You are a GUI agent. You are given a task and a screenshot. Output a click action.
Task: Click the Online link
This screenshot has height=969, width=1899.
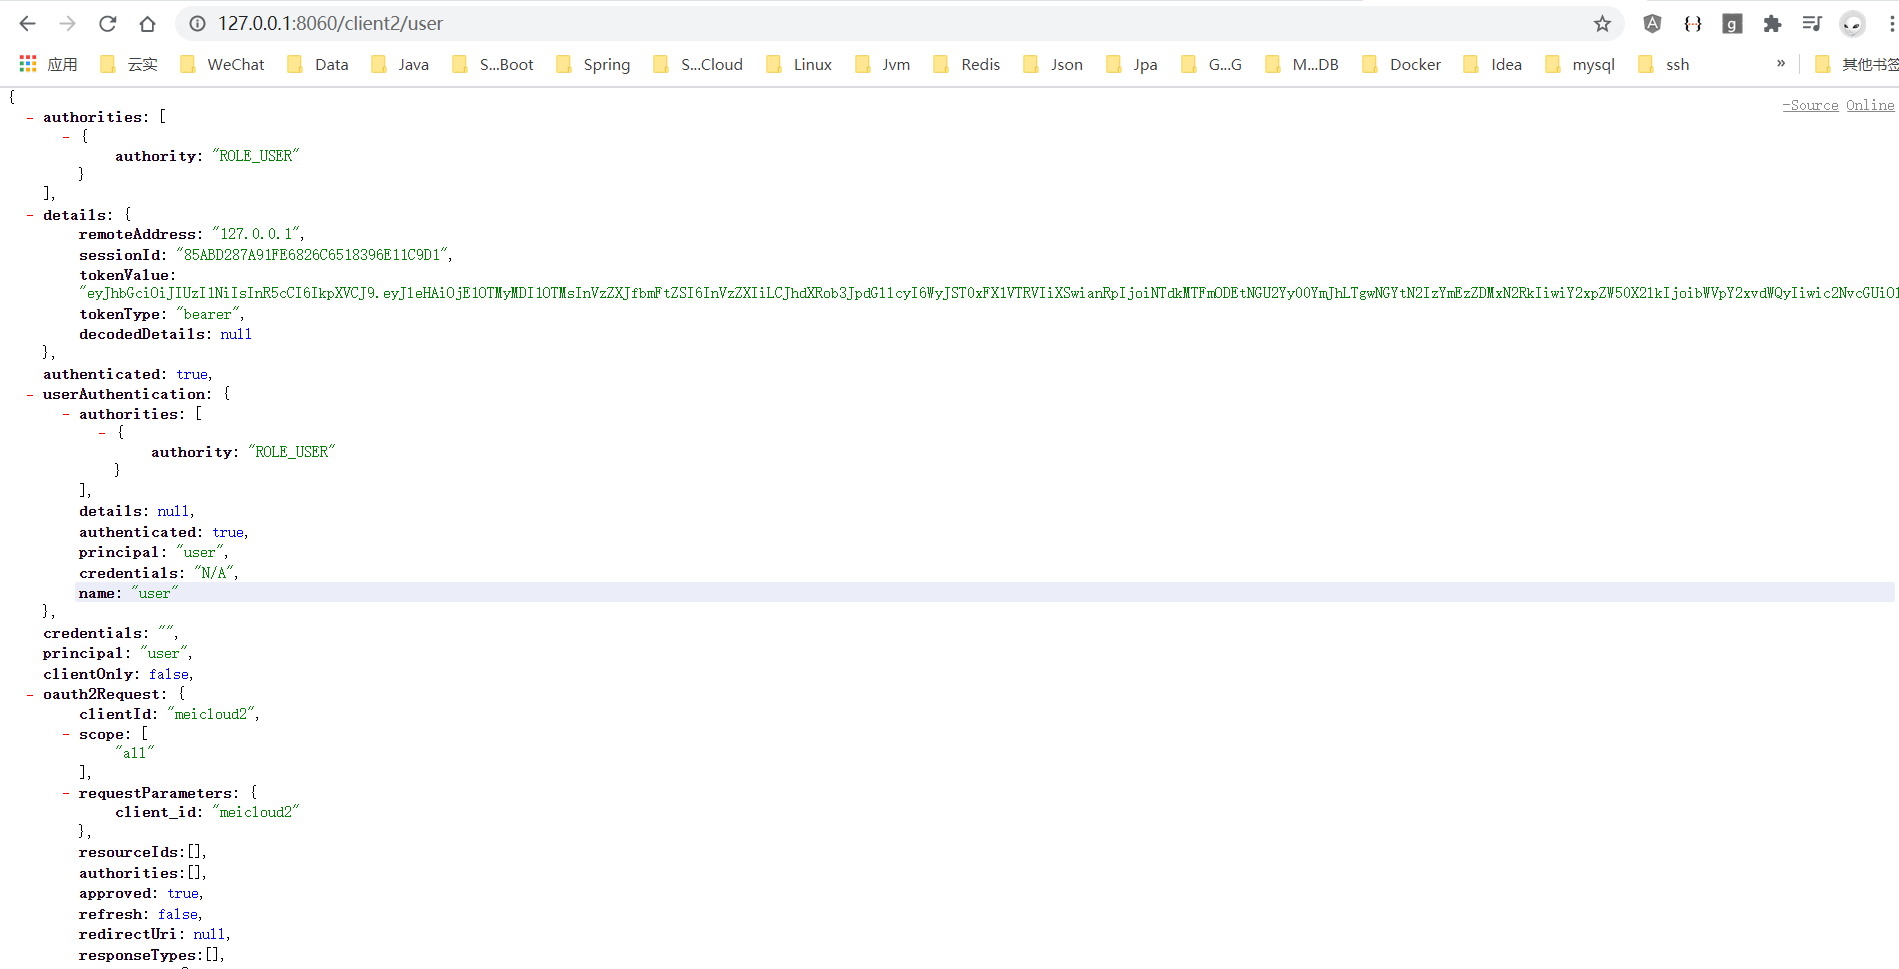pyautogui.click(x=1870, y=105)
